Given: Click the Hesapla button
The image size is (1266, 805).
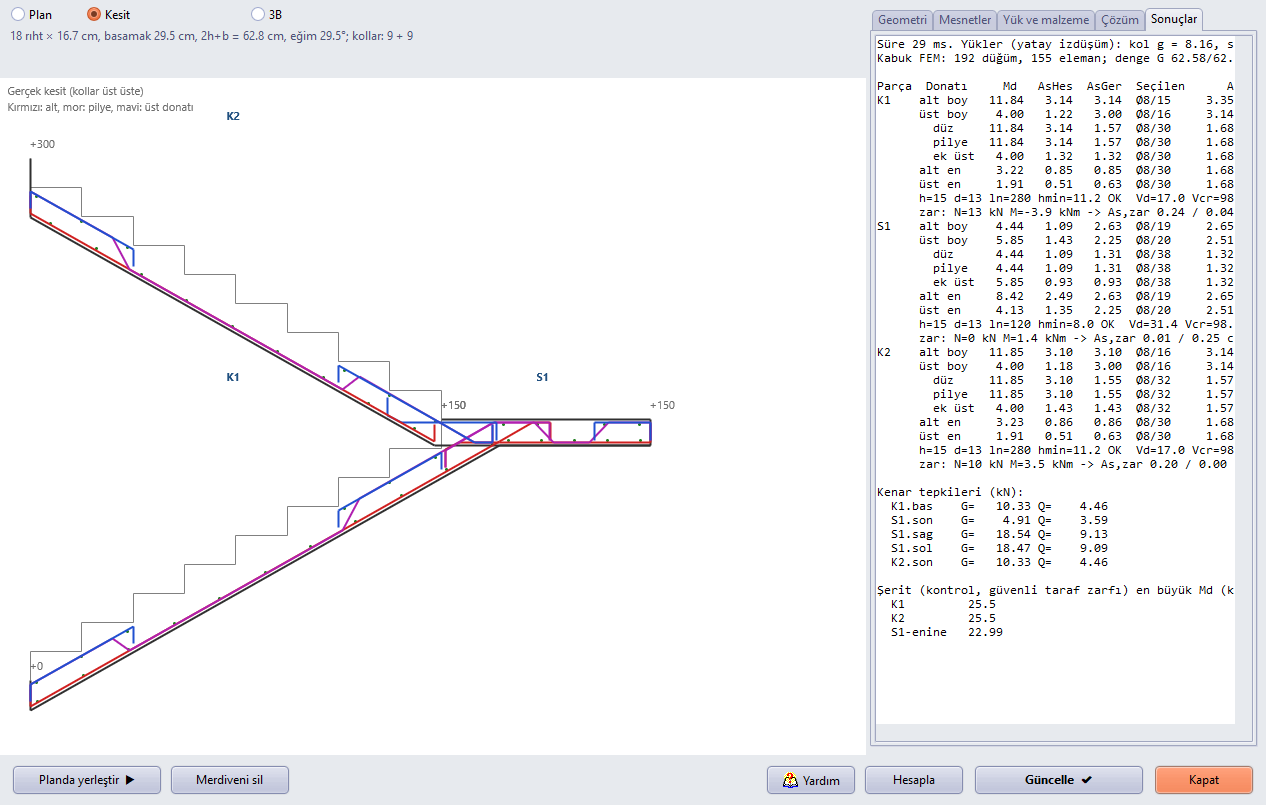Looking at the screenshot, I should coord(914,780).
